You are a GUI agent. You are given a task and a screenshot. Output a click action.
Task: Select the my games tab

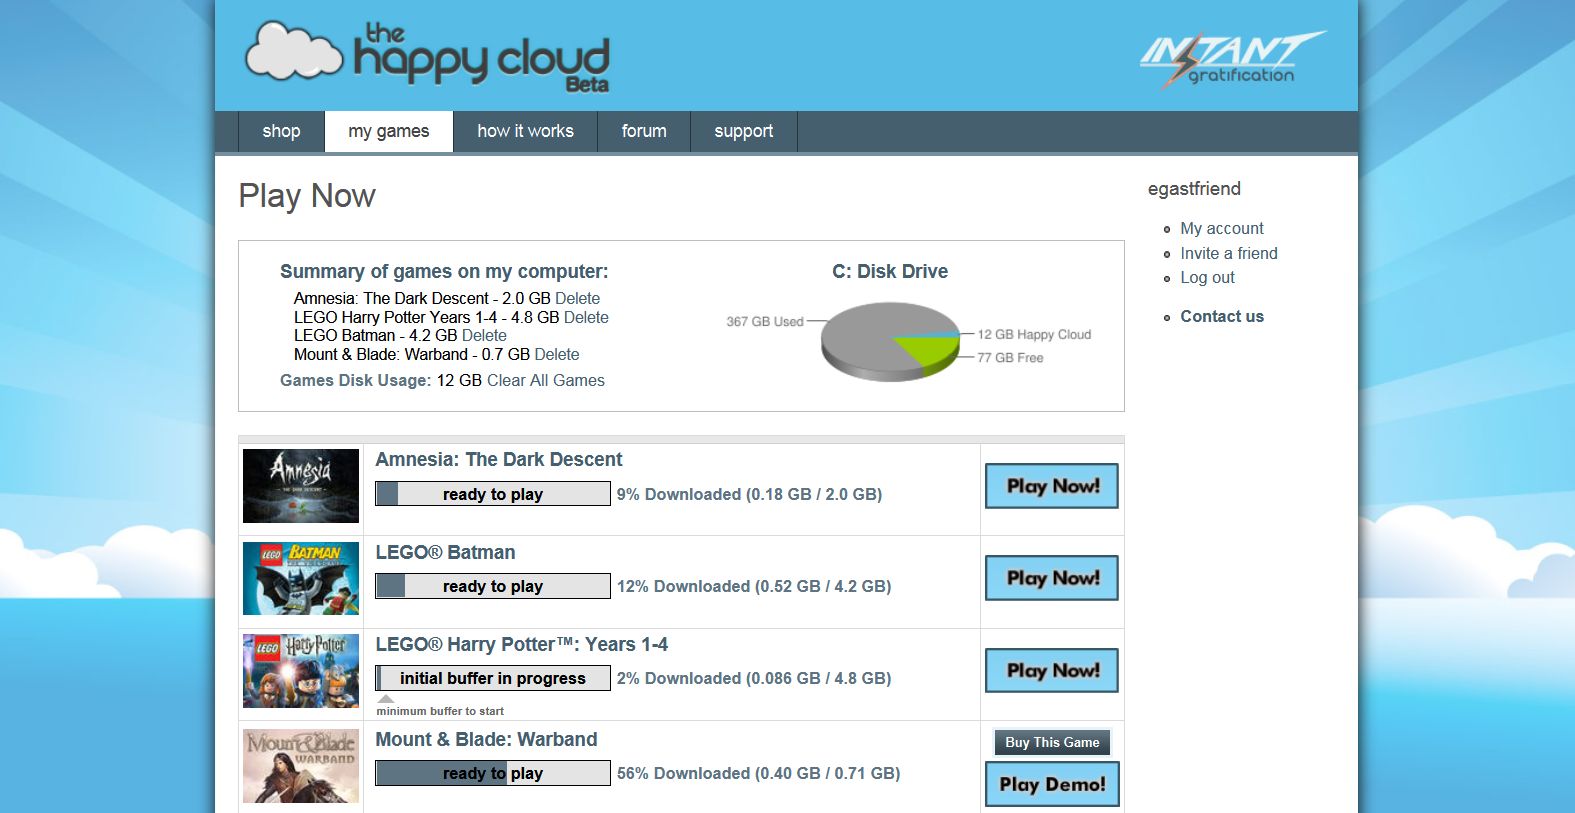(389, 131)
